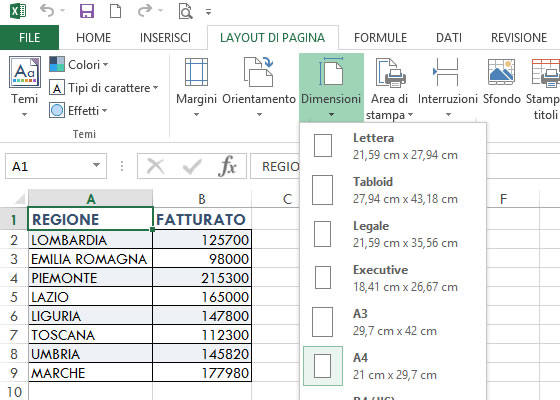Select the cell containing 215300

point(202,278)
